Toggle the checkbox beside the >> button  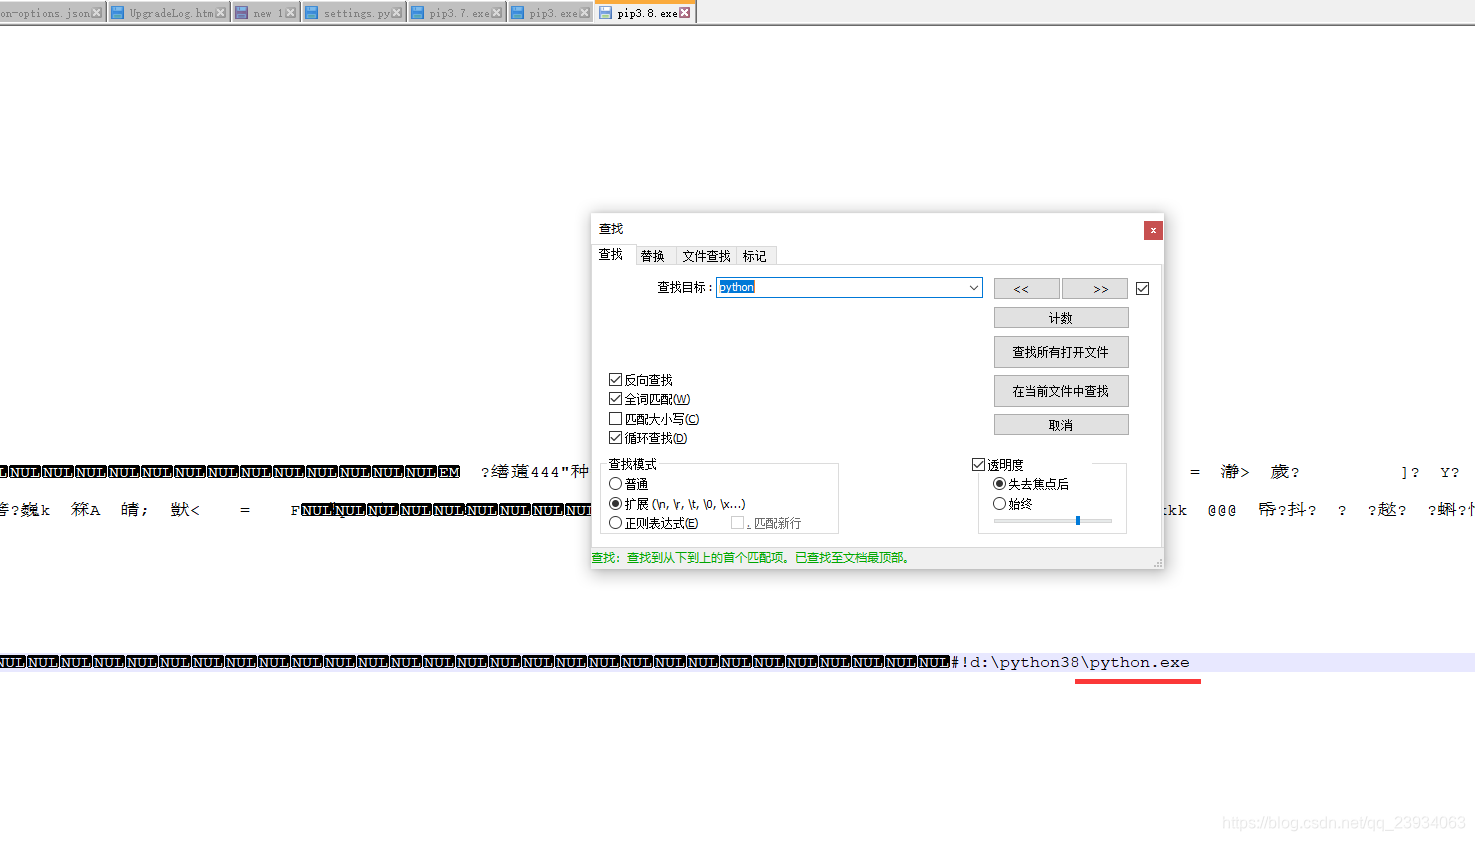(x=1143, y=288)
